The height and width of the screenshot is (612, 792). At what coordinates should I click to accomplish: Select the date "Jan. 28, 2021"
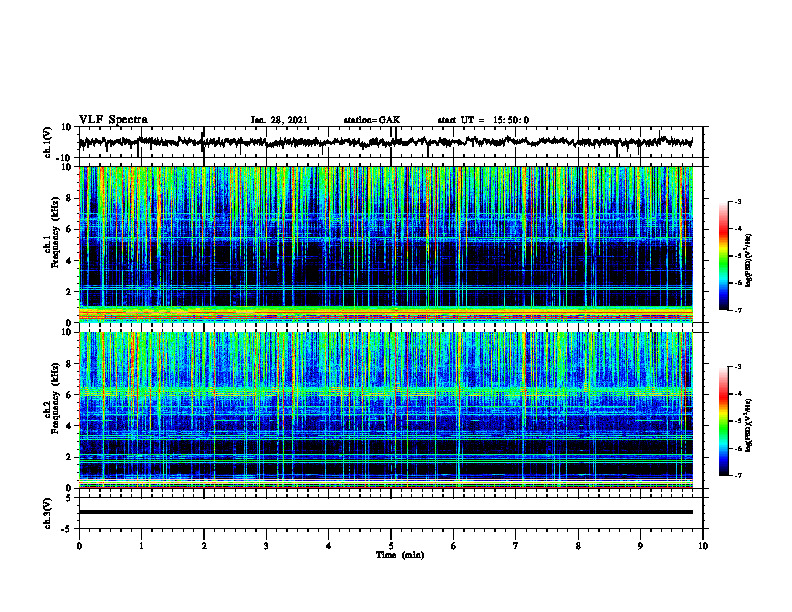pyautogui.click(x=279, y=120)
